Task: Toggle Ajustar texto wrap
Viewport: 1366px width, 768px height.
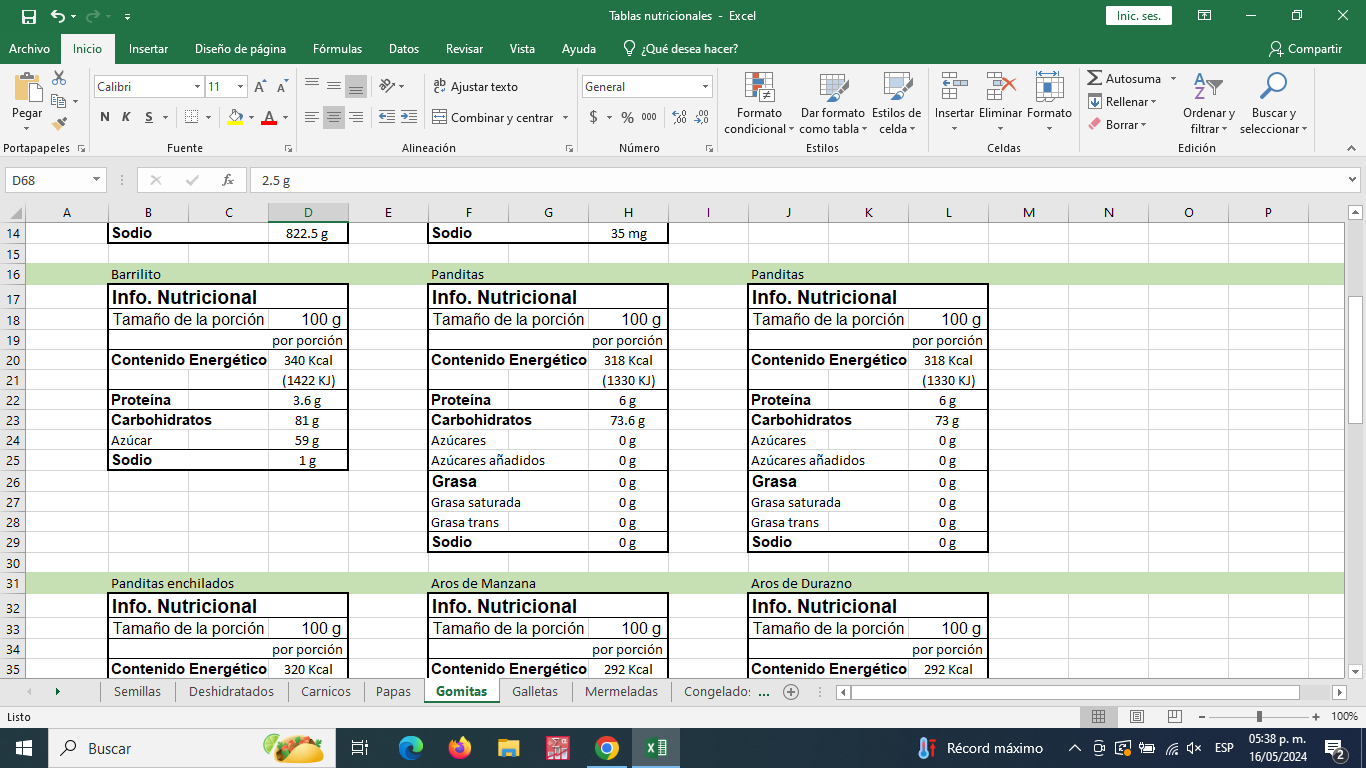Action: point(475,87)
